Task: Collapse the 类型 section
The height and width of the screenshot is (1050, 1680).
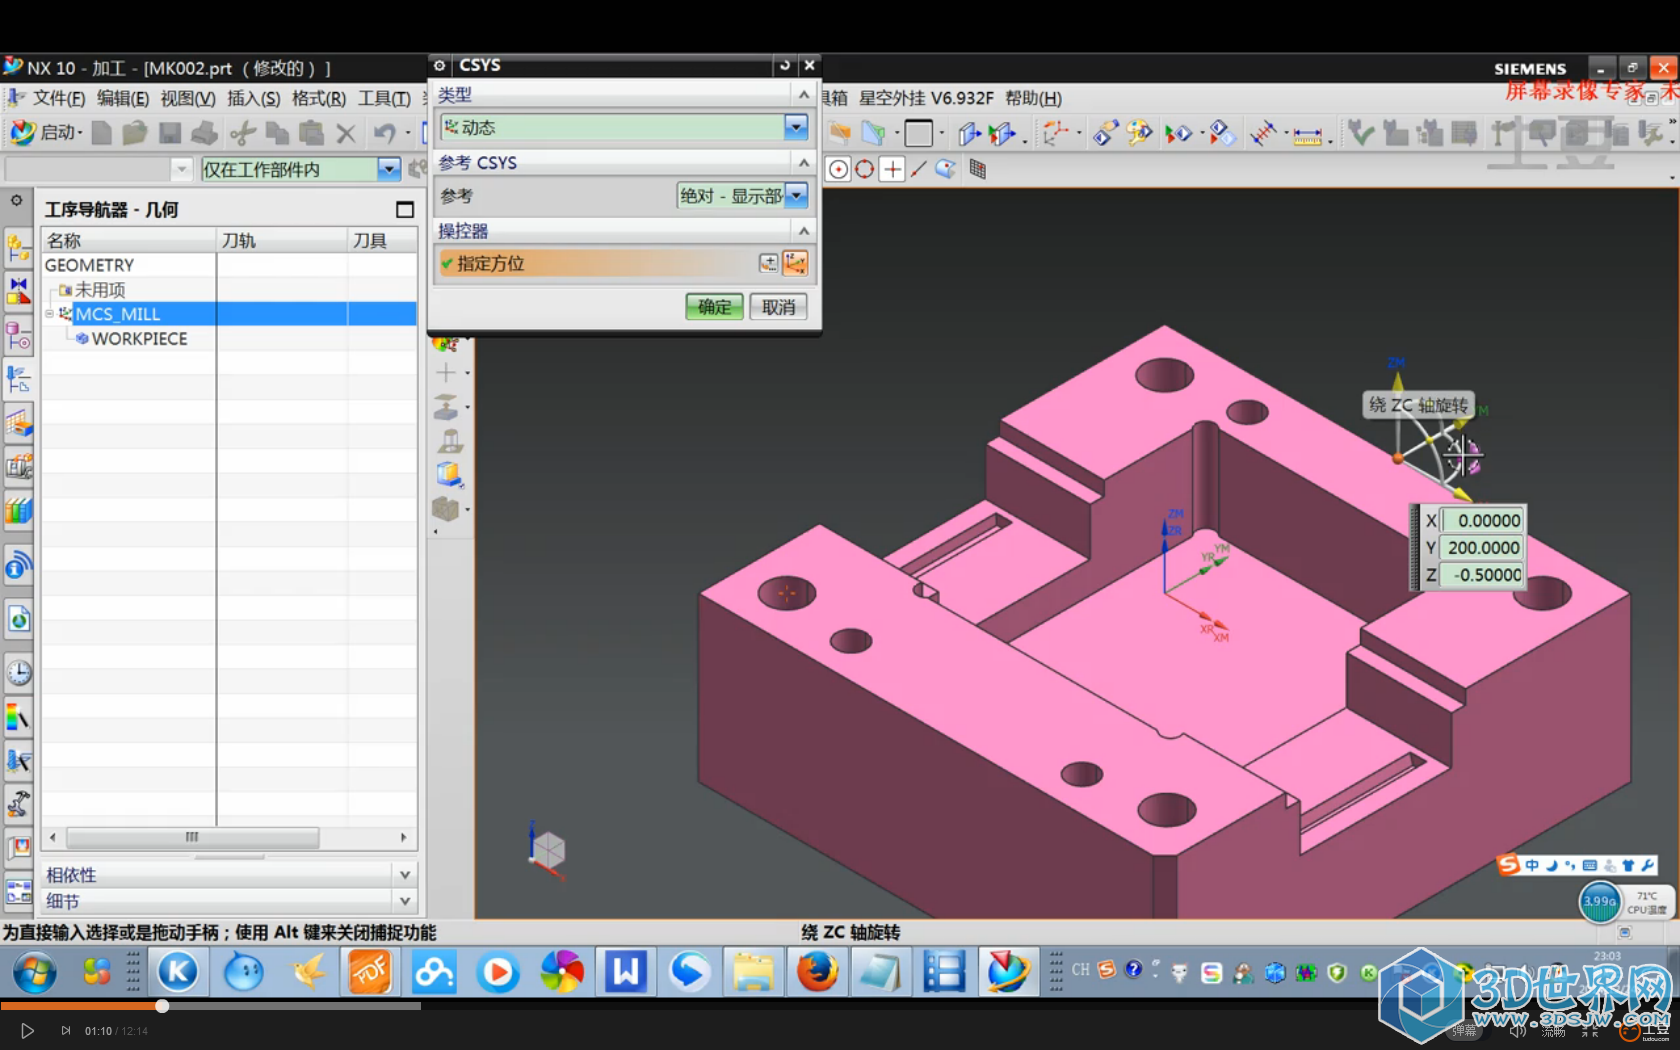Action: (803, 95)
